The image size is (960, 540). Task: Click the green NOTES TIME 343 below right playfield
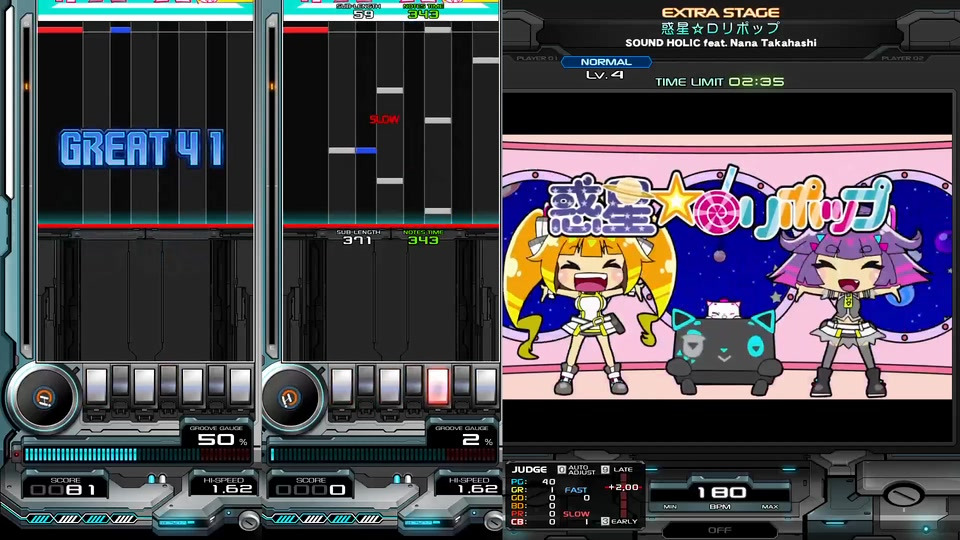click(x=423, y=240)
